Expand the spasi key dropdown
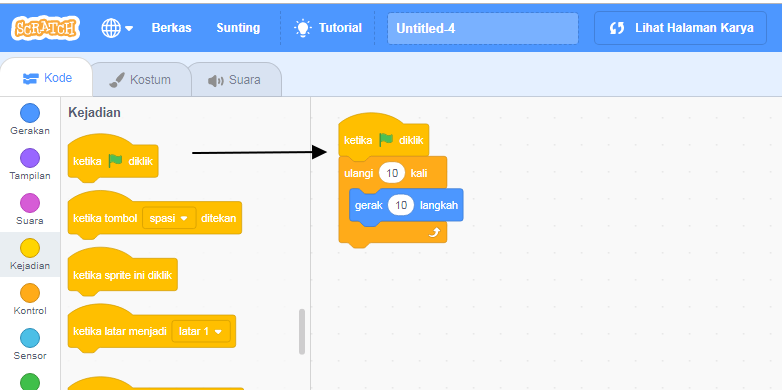This screenshot has height=390, width=782. 169,218
